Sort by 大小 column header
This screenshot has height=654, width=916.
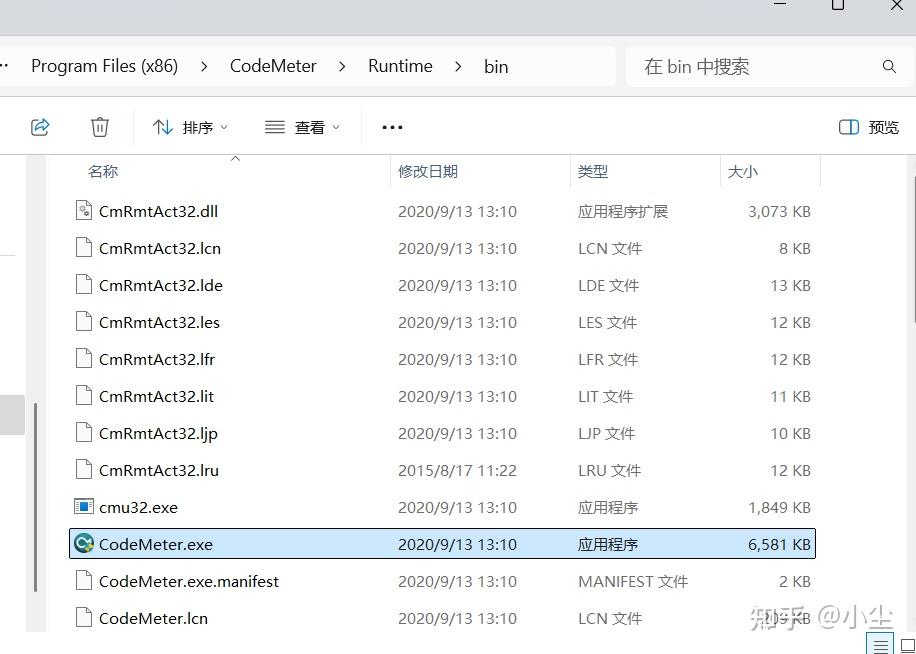[x=742, y=172]
